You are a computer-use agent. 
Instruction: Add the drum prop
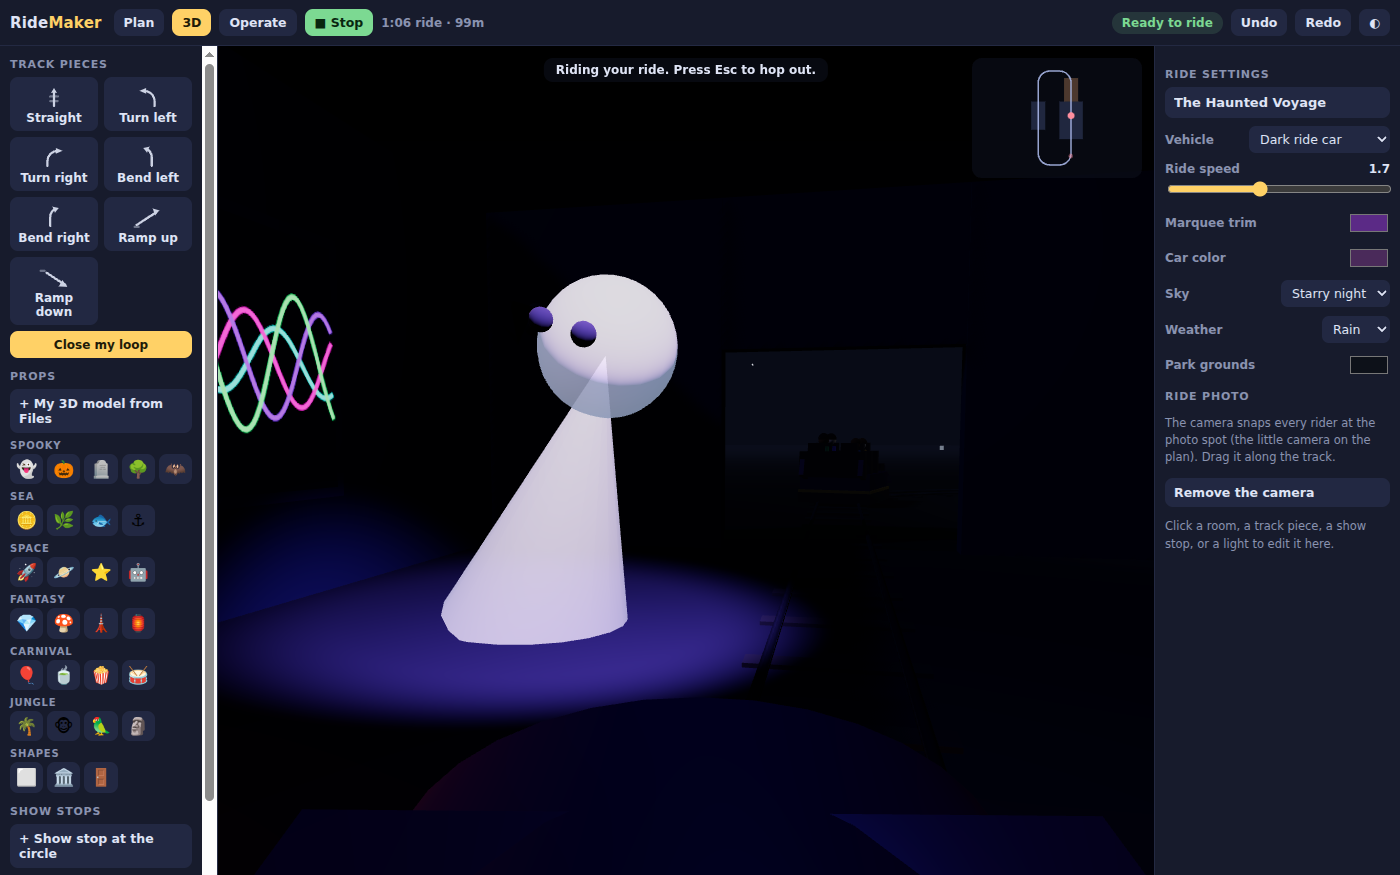pos(138,675)
